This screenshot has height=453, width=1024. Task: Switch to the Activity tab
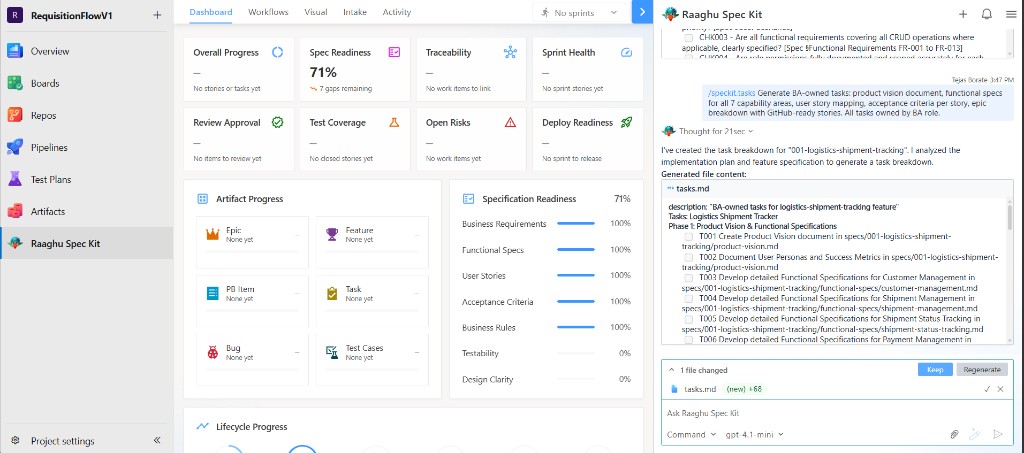pyautogui.click(x=397, y=12)
